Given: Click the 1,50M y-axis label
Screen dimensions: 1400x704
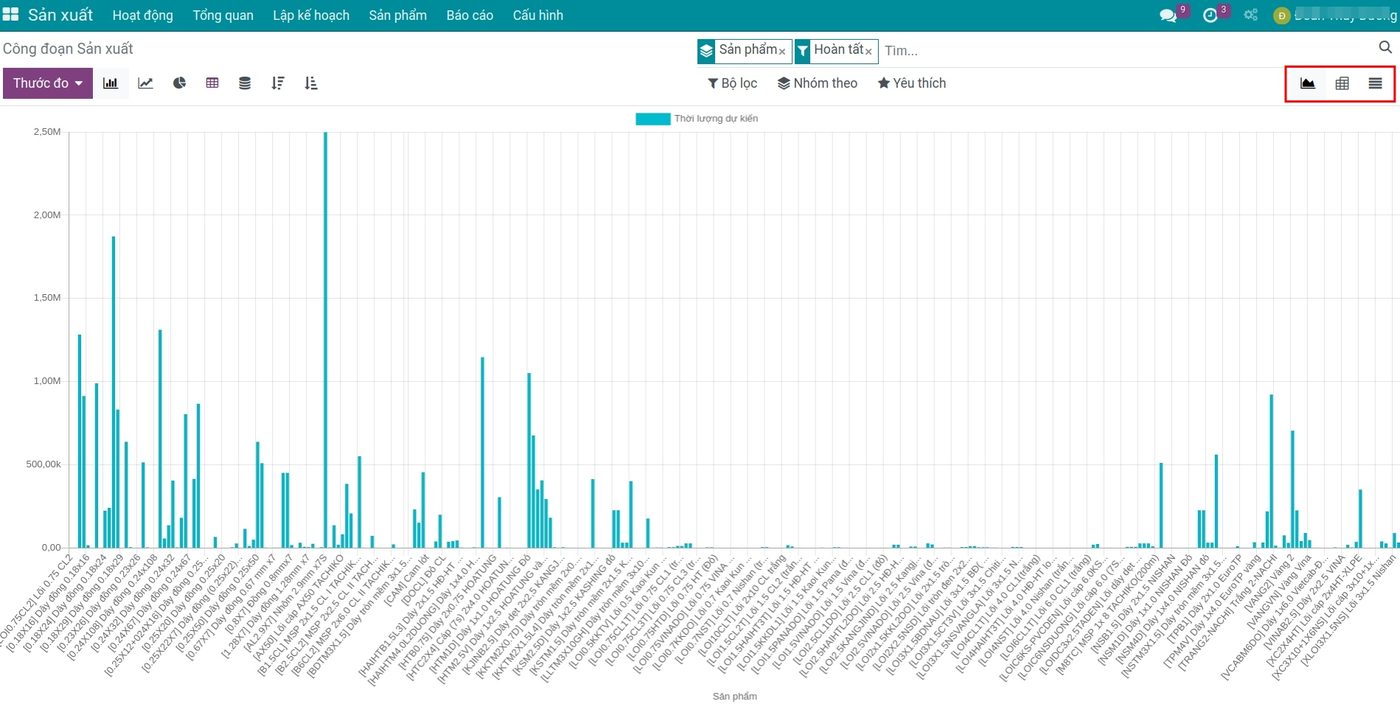Looking at the screenshot, I should pyautogui.click(x=47, y=298).
